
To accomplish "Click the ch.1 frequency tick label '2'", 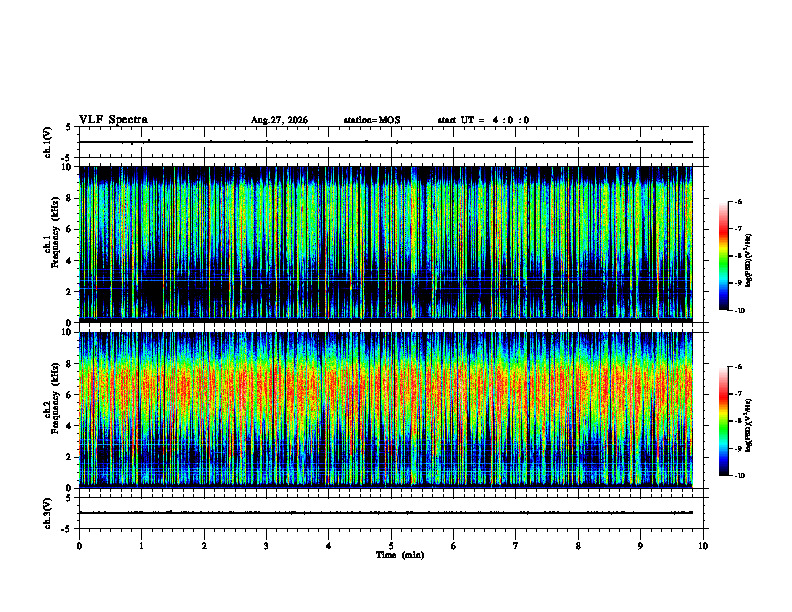I will (x=70, y=292).
